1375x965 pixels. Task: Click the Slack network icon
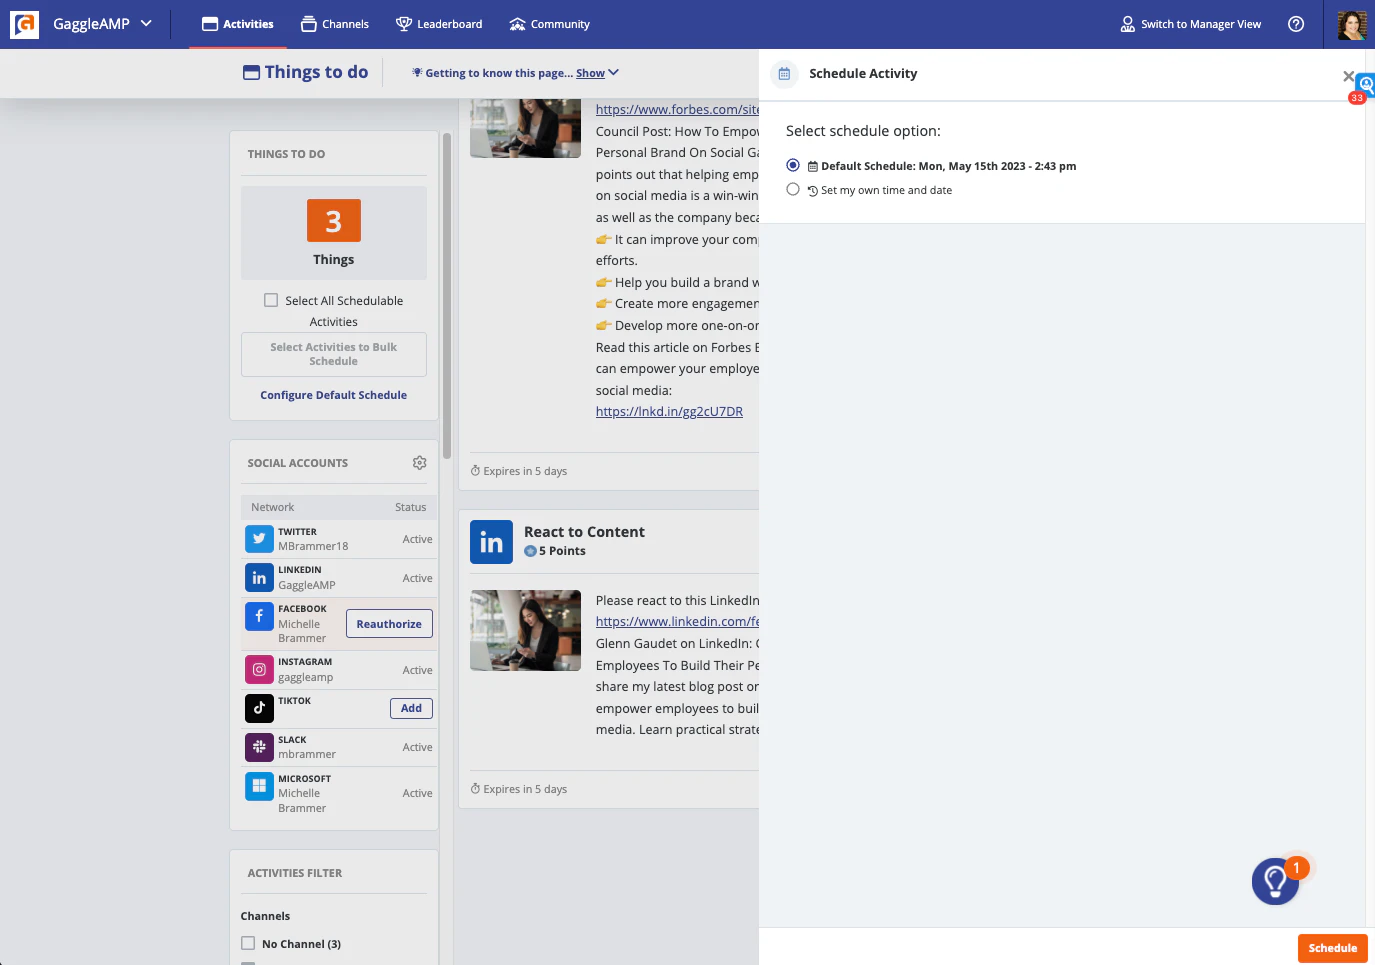point(259,747)
